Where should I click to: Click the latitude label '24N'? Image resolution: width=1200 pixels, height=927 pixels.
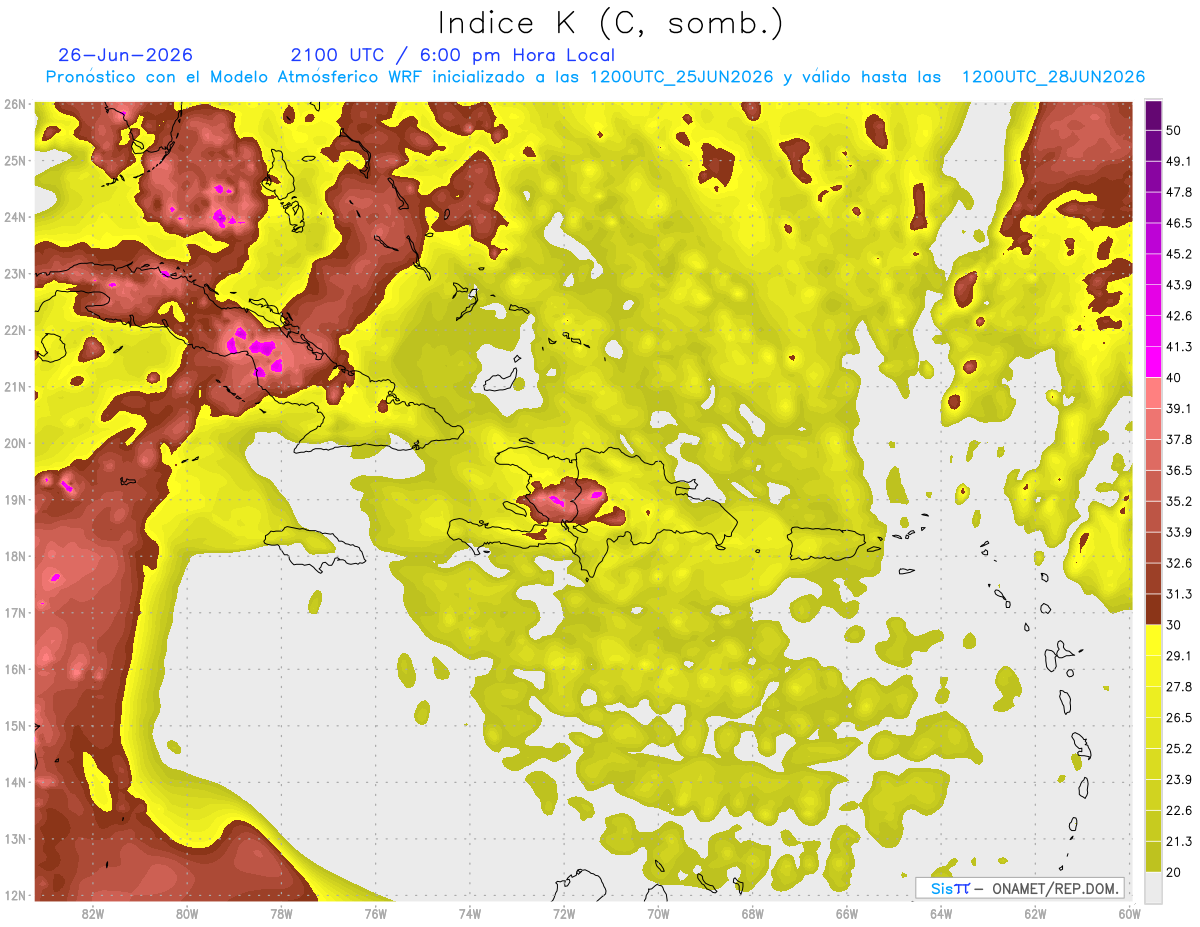pyautogui.click(x=15, y=217)
